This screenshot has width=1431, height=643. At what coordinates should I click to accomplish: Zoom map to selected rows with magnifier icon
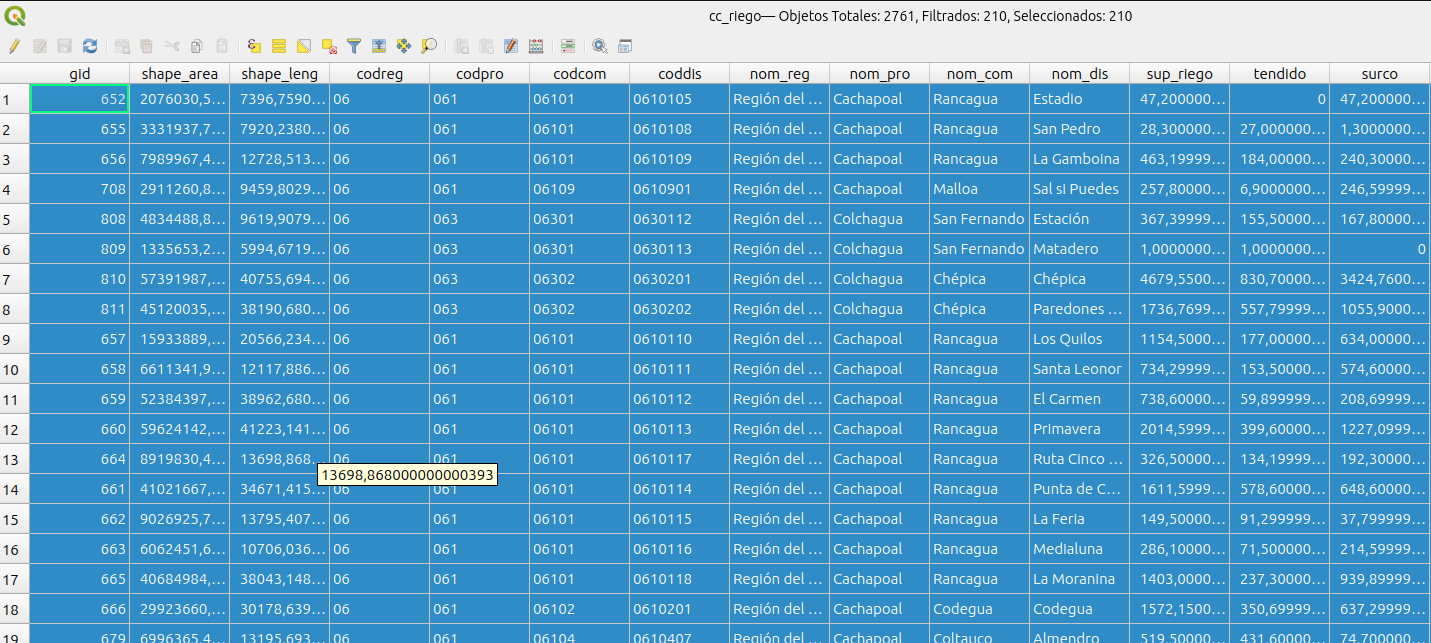(429, 46)
